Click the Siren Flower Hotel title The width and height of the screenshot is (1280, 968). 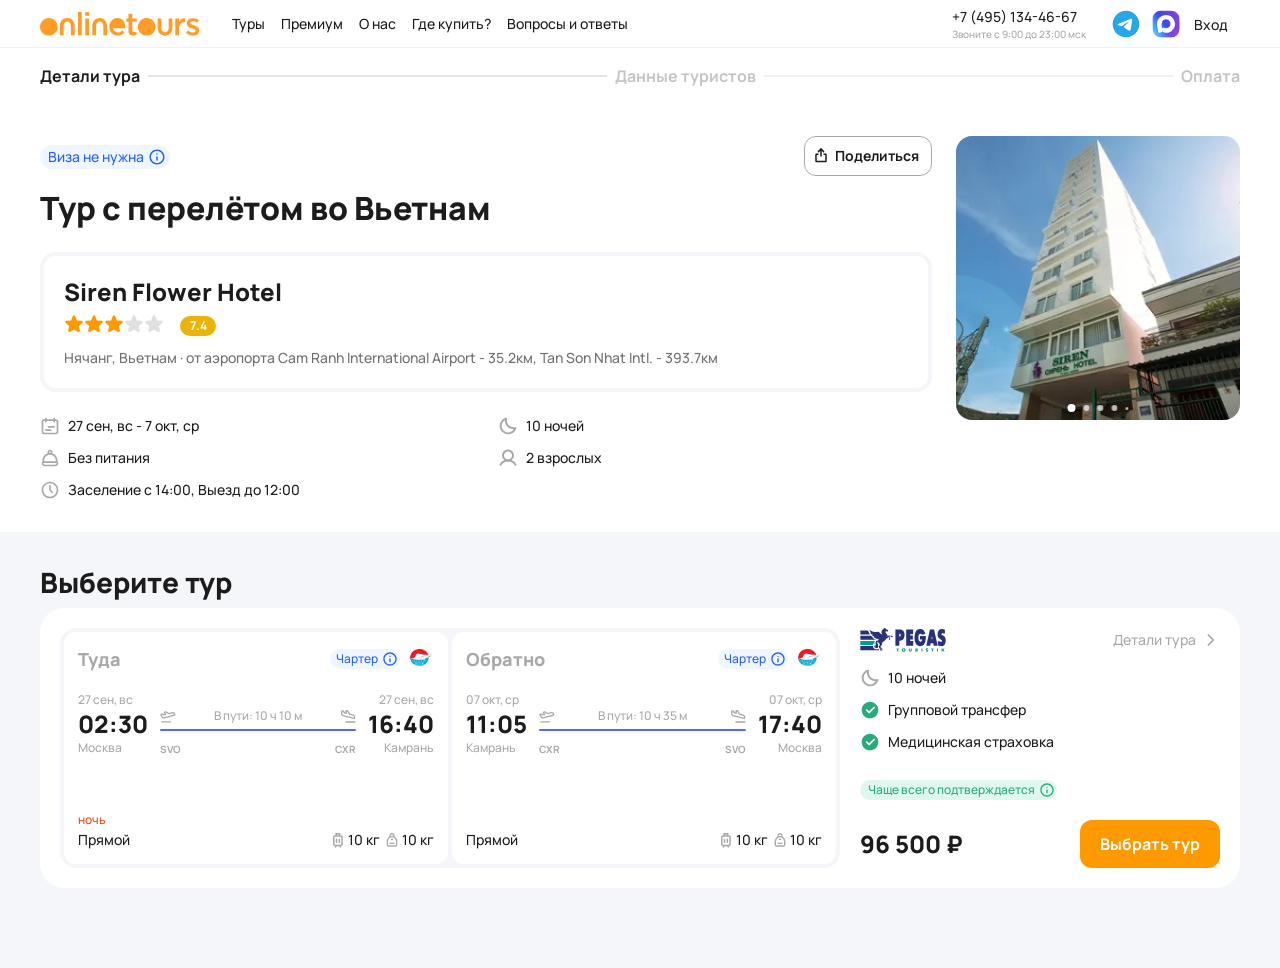click(x=173, y=292)
